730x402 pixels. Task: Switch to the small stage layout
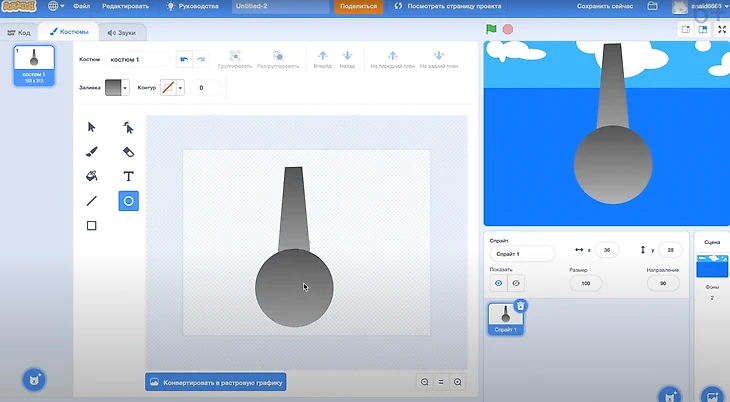pyautogui.click(x=686, y=29)
